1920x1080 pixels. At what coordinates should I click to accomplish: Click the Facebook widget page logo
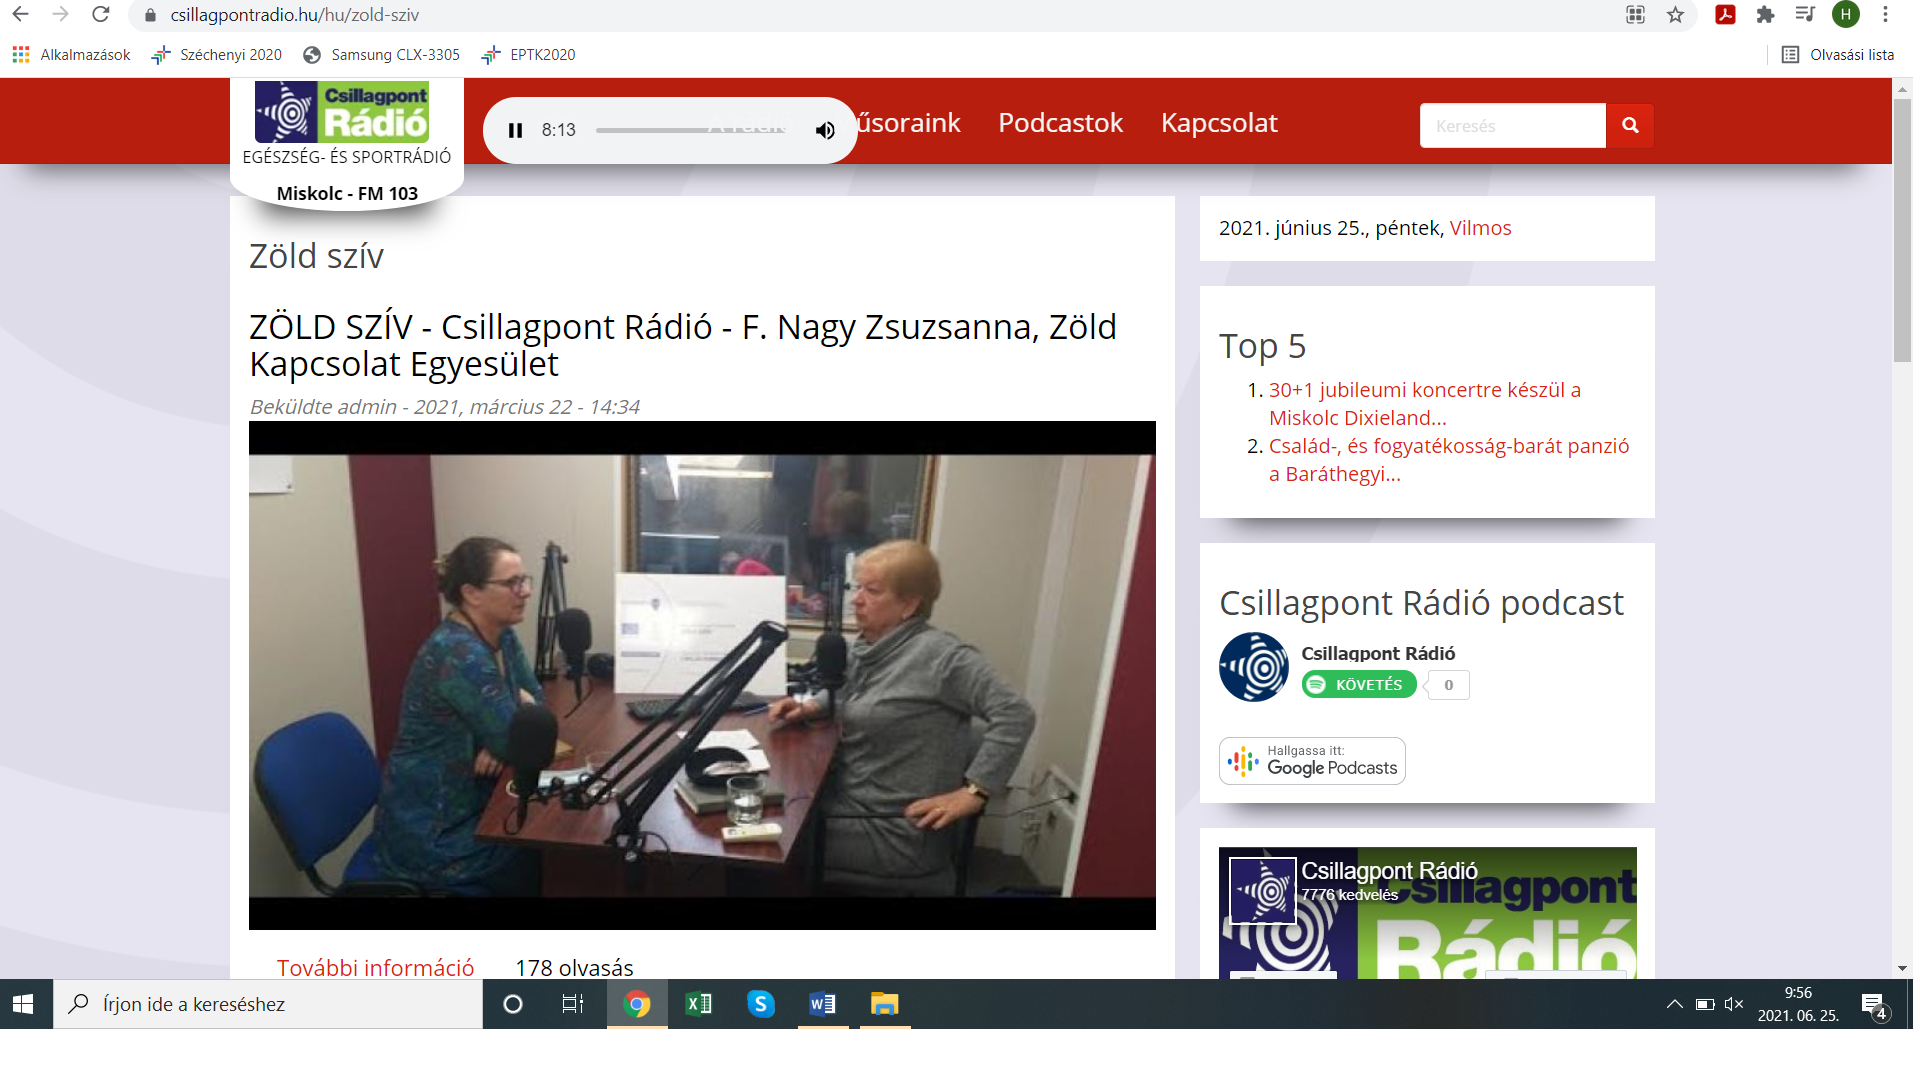(1263, 890)
